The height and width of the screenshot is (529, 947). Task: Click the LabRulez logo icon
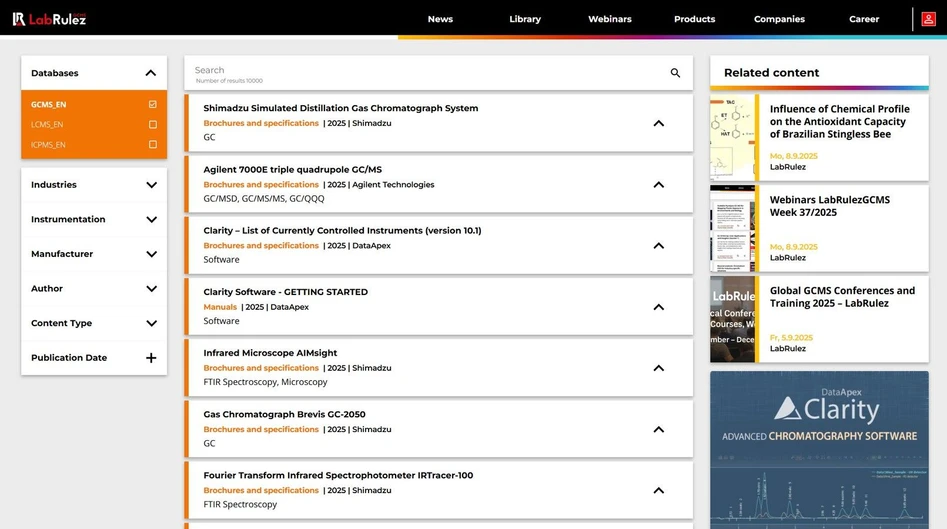pyautogui.click(x=19, y=19)
